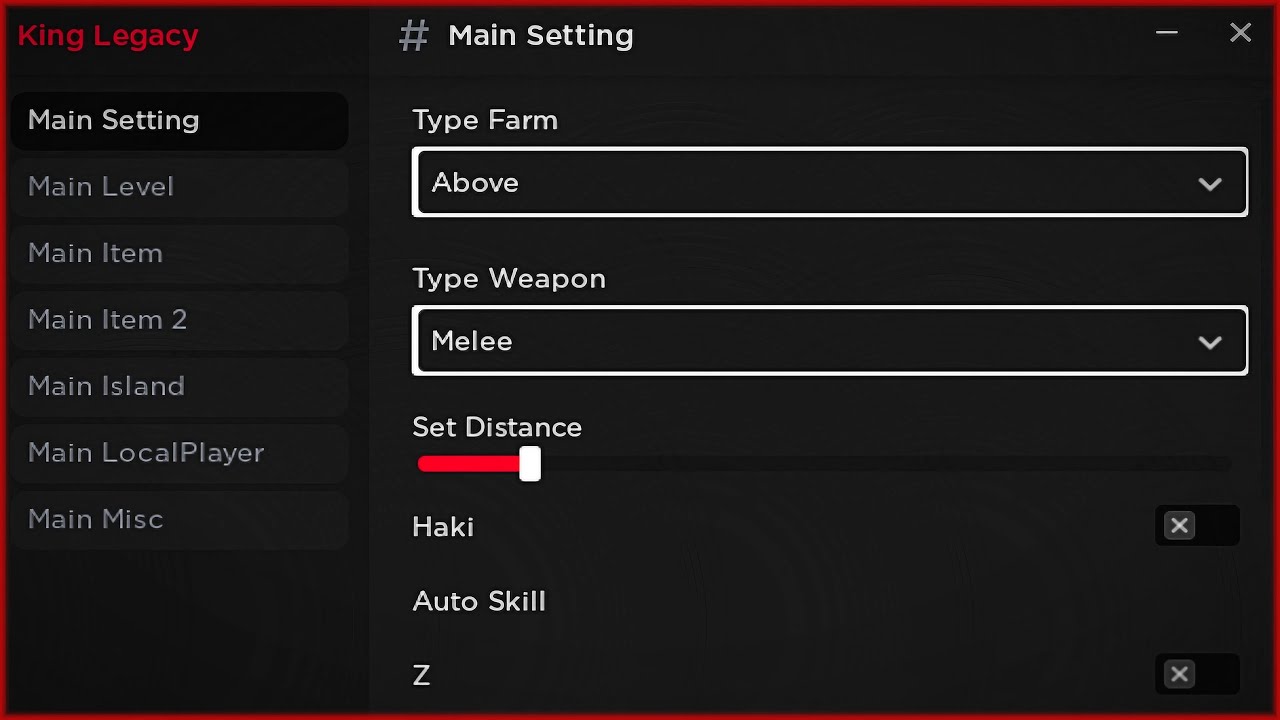Switch to the Main Level tab

pyautogui.click(x=101, y=187)
